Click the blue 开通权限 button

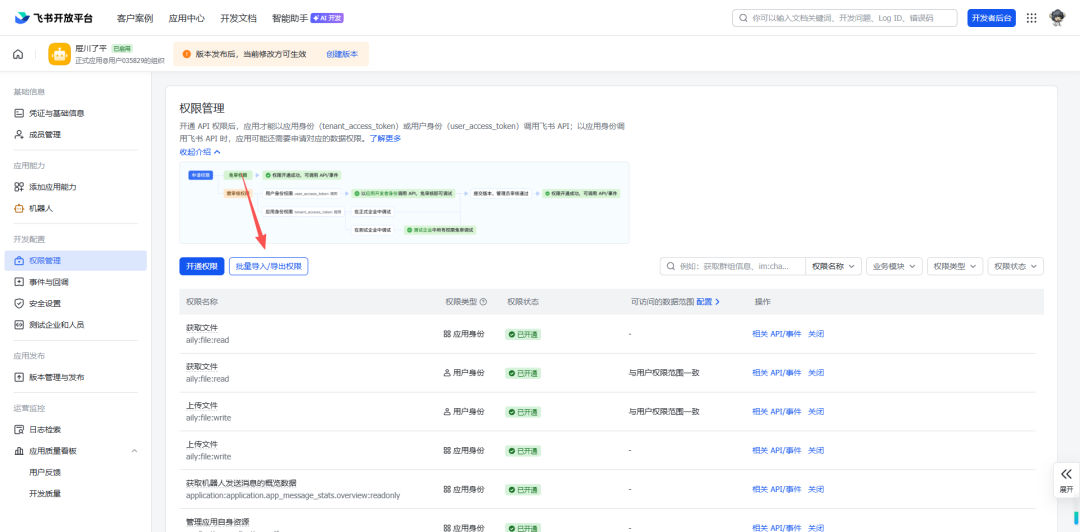[x=201, y=266]
